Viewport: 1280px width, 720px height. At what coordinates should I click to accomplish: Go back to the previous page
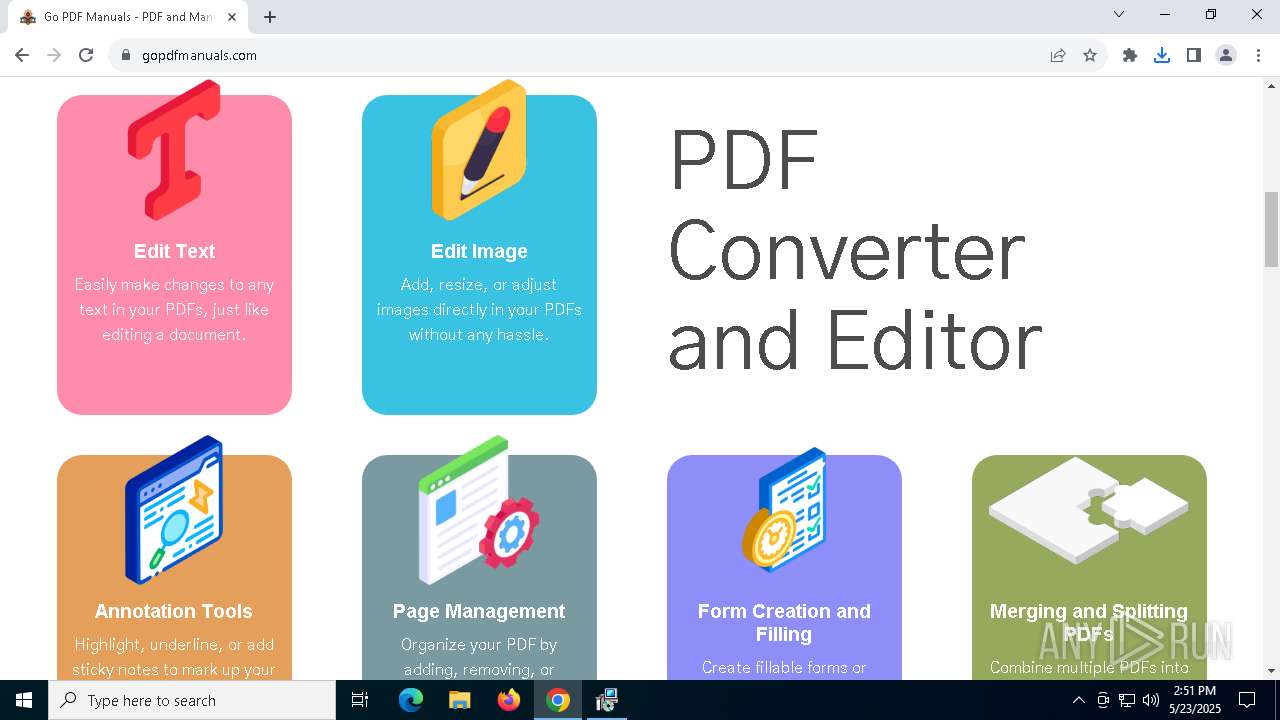point(22,55)
